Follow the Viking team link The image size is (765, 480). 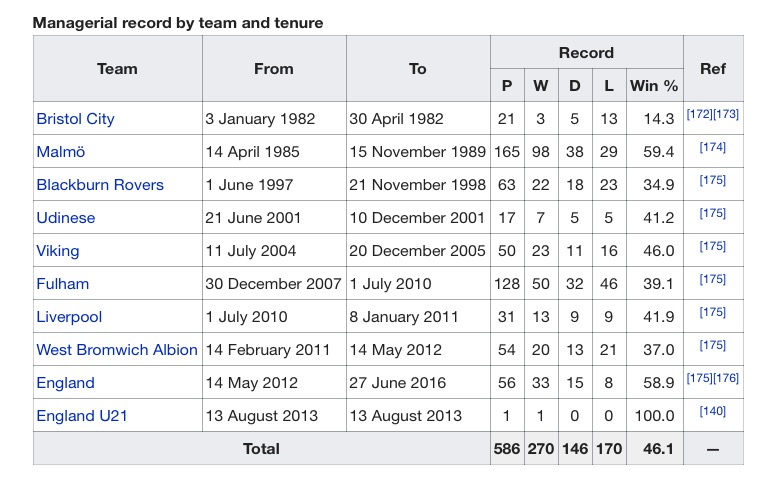(x=58, y=251)
